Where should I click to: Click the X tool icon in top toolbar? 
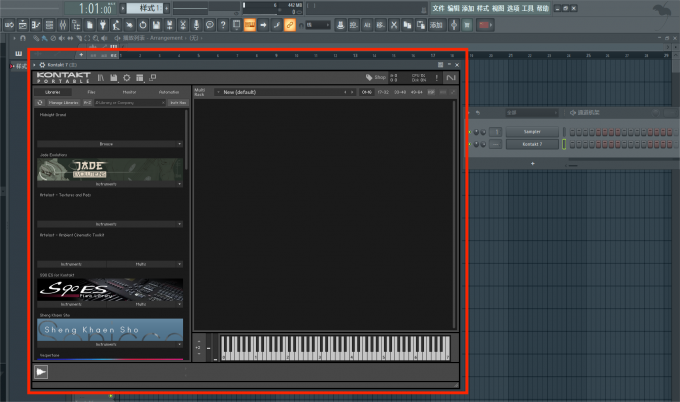click(x=394, y=25)
